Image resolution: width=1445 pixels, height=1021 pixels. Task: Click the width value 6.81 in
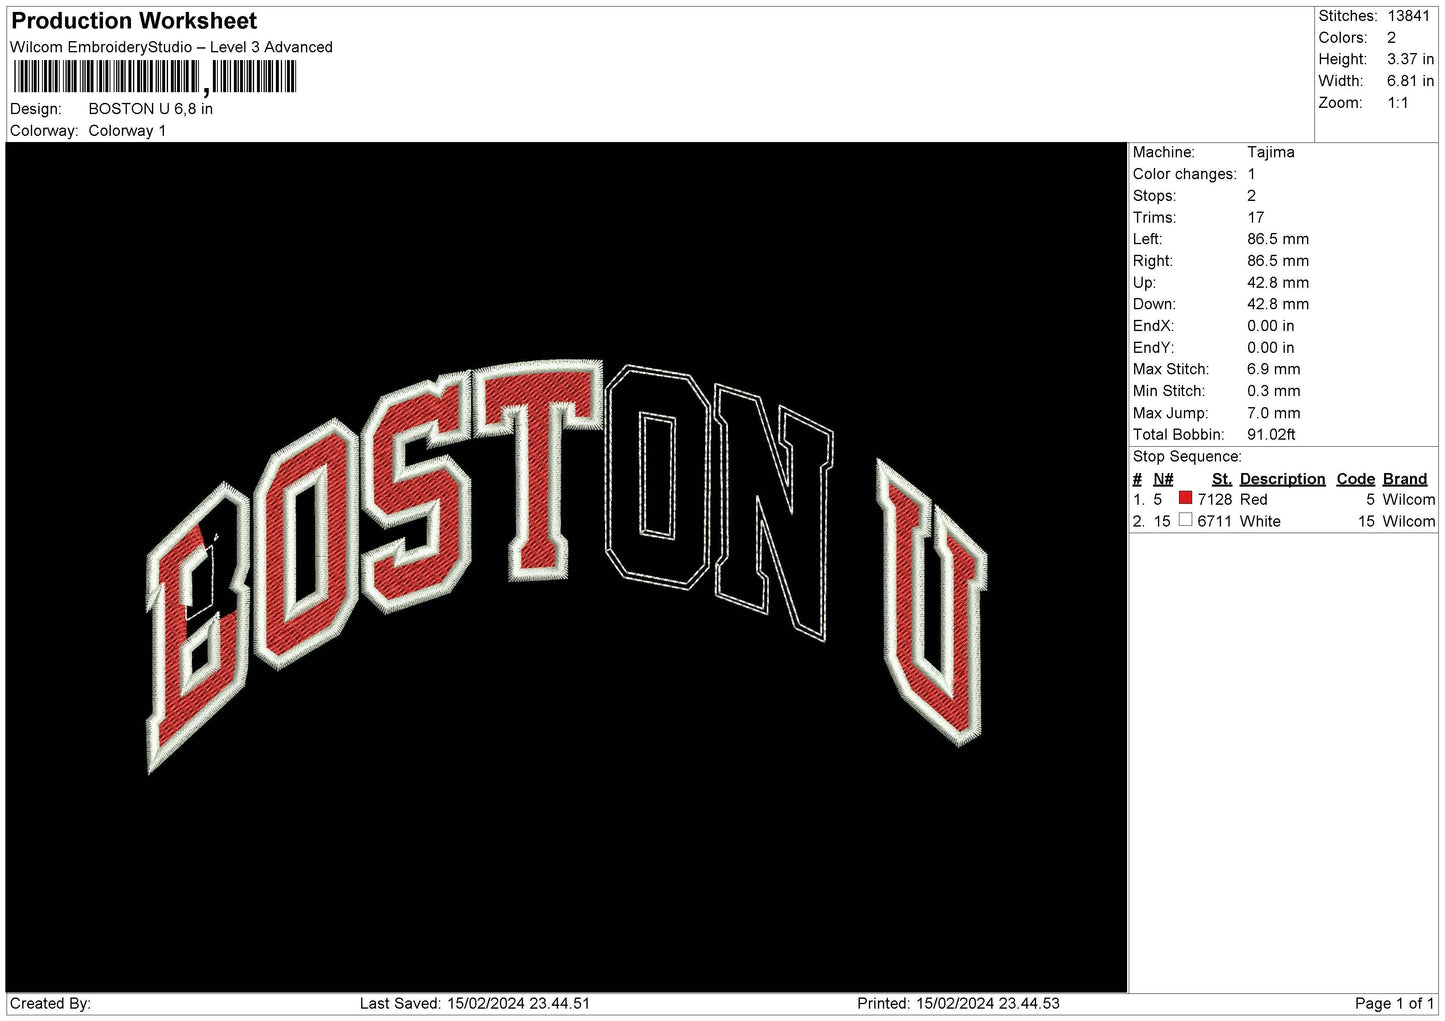[x=1410, y=82]
